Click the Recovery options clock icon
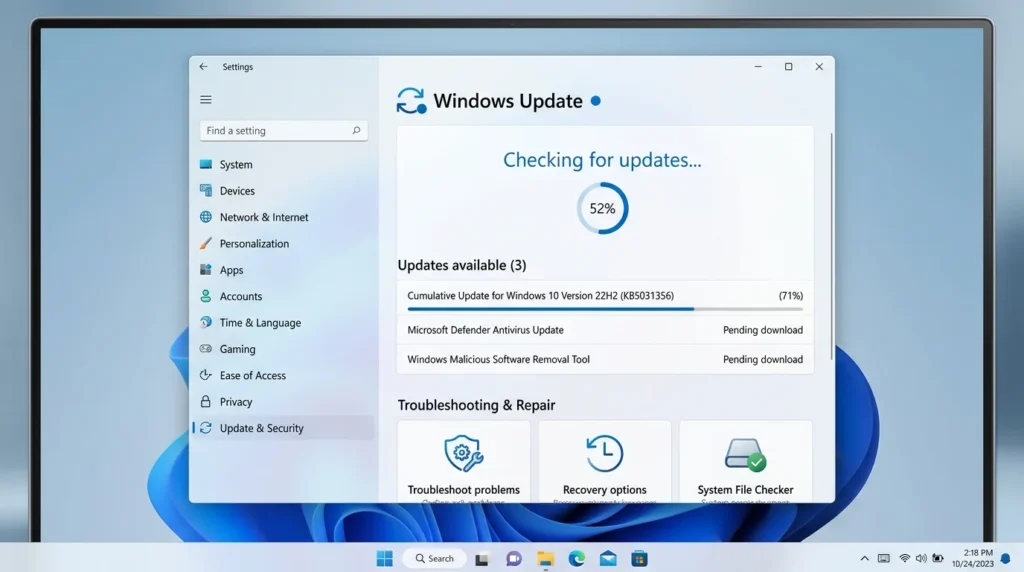 pyautogui.click(x=604, y=453)
